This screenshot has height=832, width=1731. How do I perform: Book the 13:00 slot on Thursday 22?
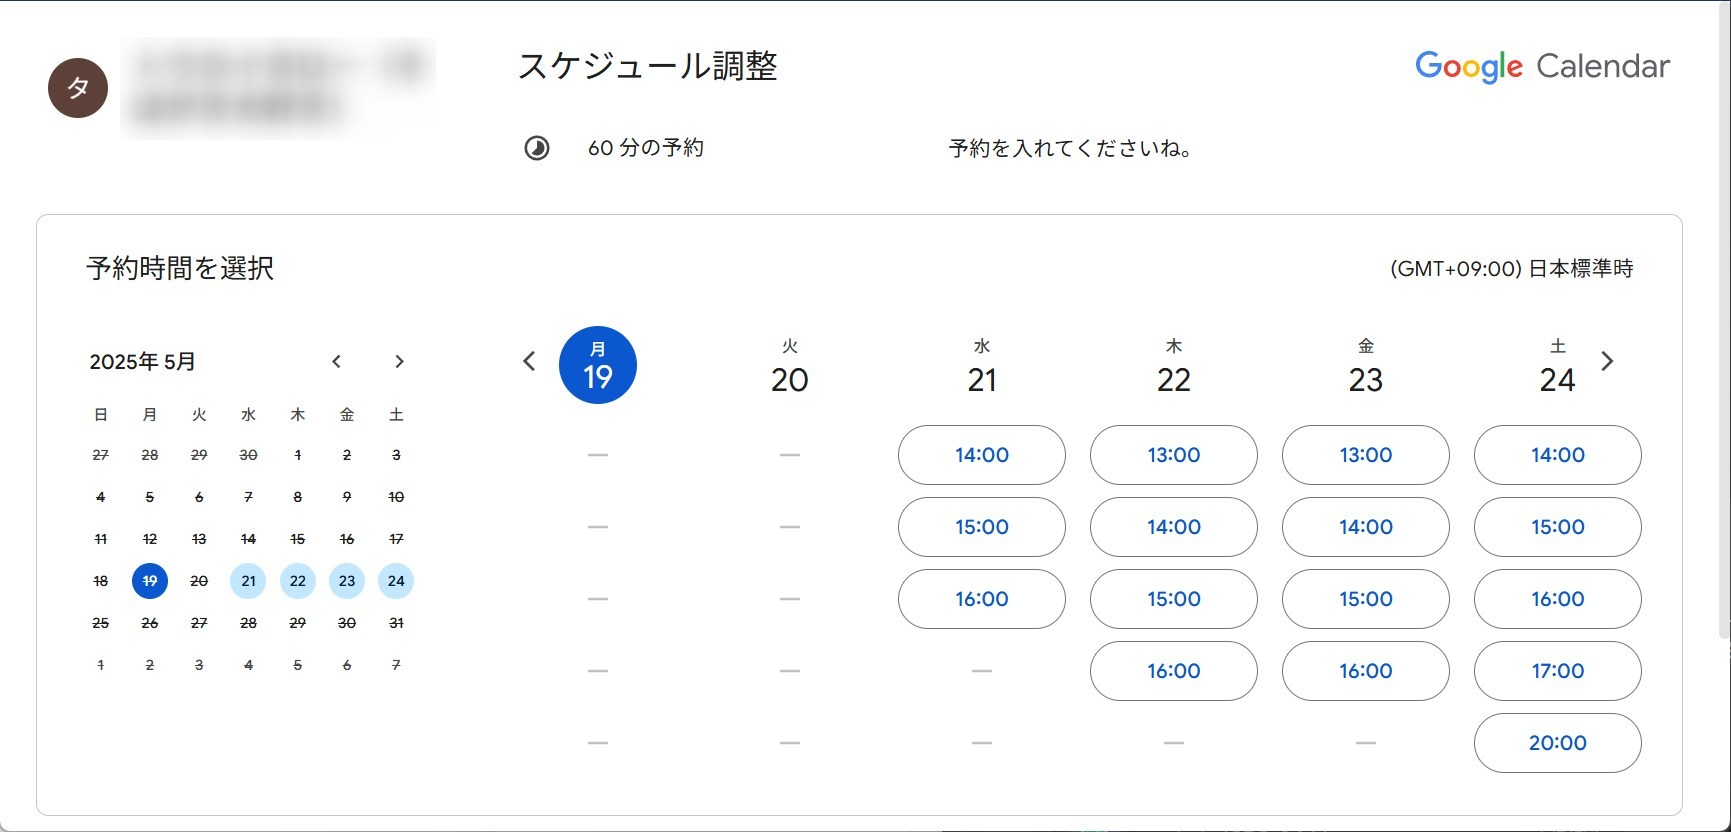(1173, 455)
